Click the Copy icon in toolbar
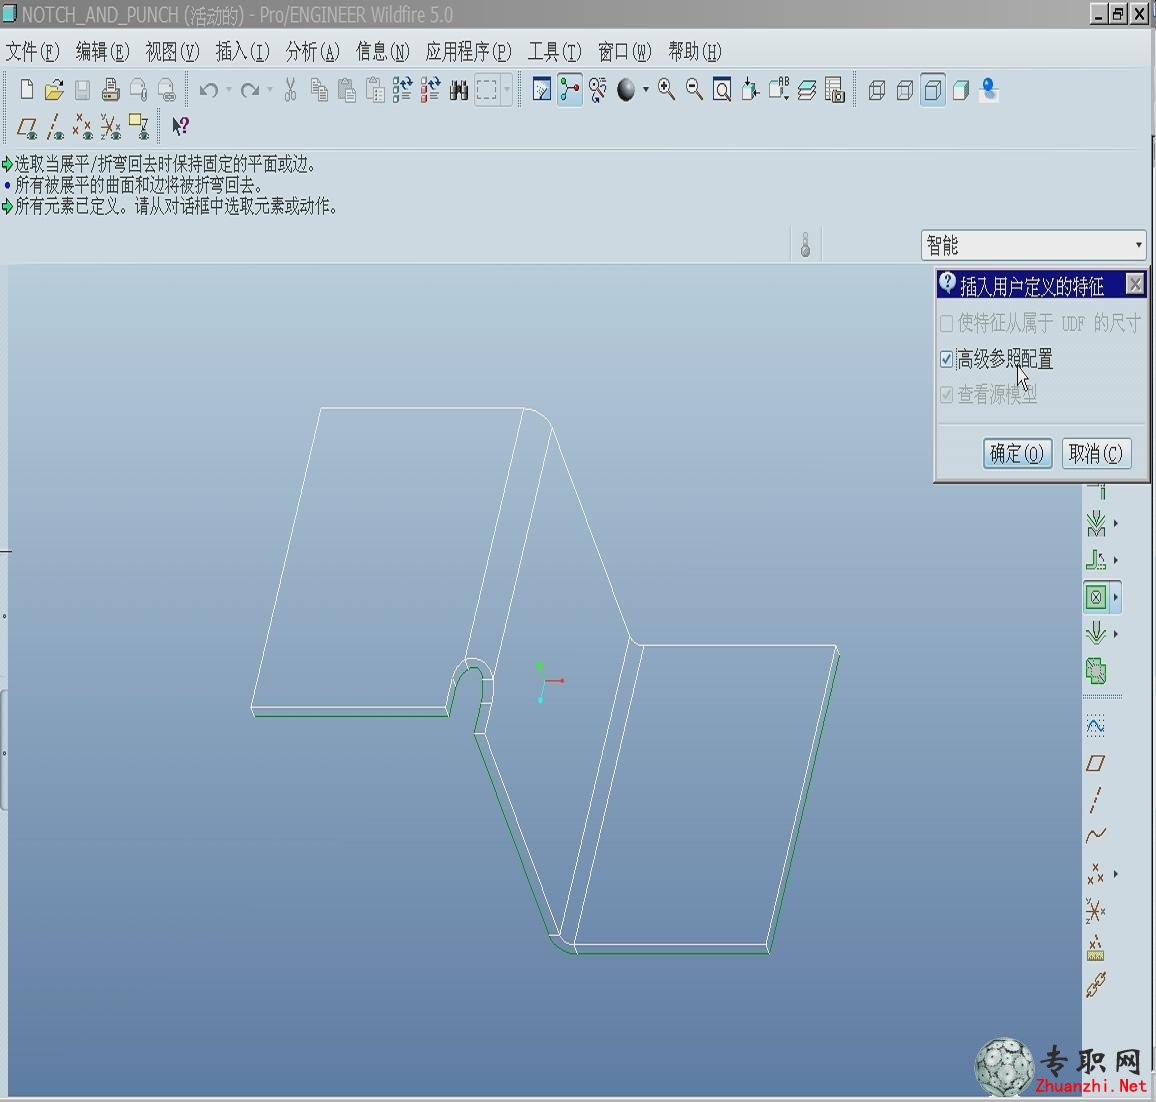 (x=318, y=90)
